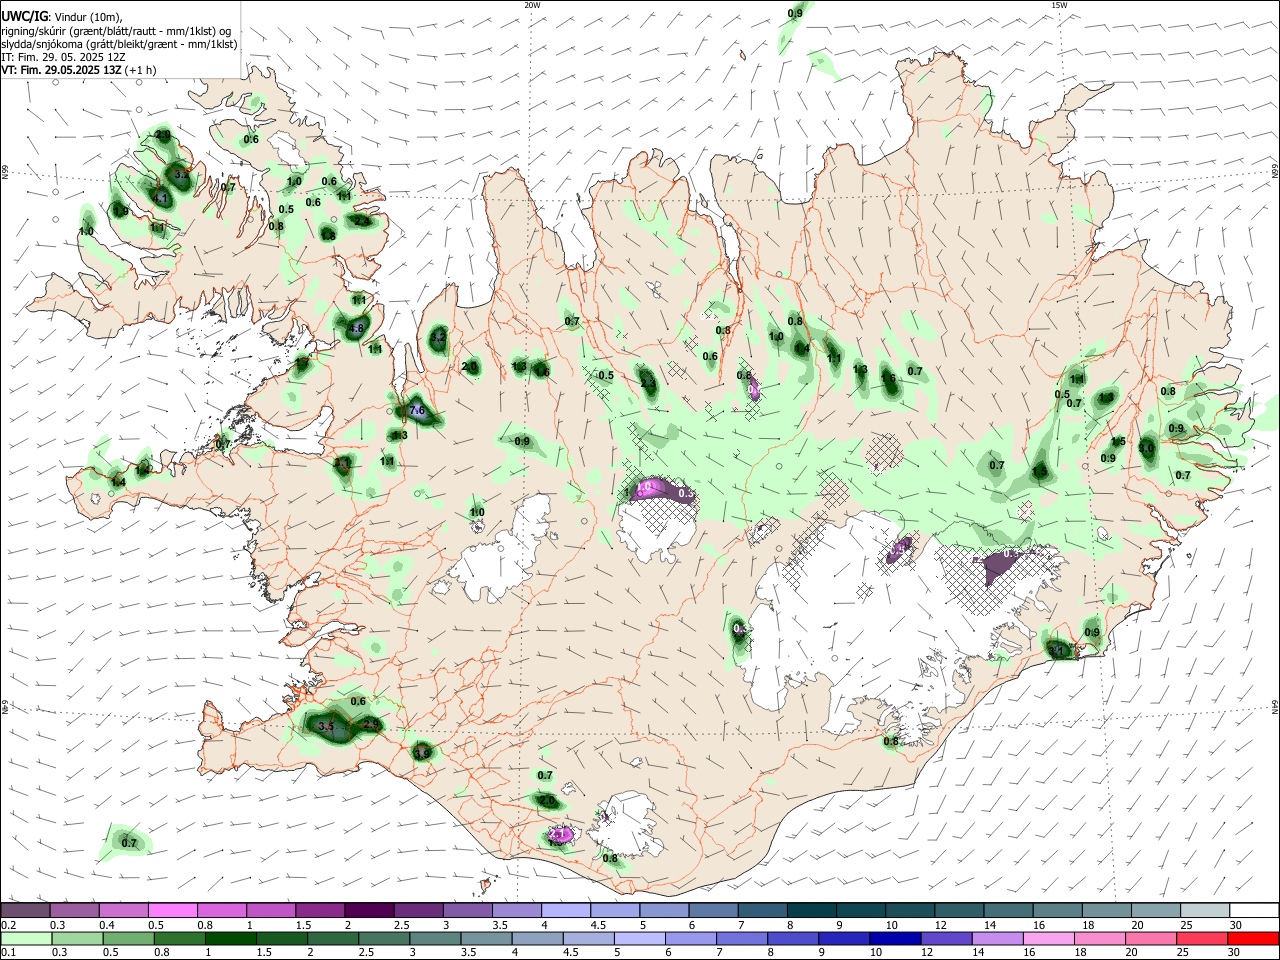The width and height of the screenshot is (1280, 960).
Task: Click the darkest purple swatch starting at 2
Action: (368, 910)
